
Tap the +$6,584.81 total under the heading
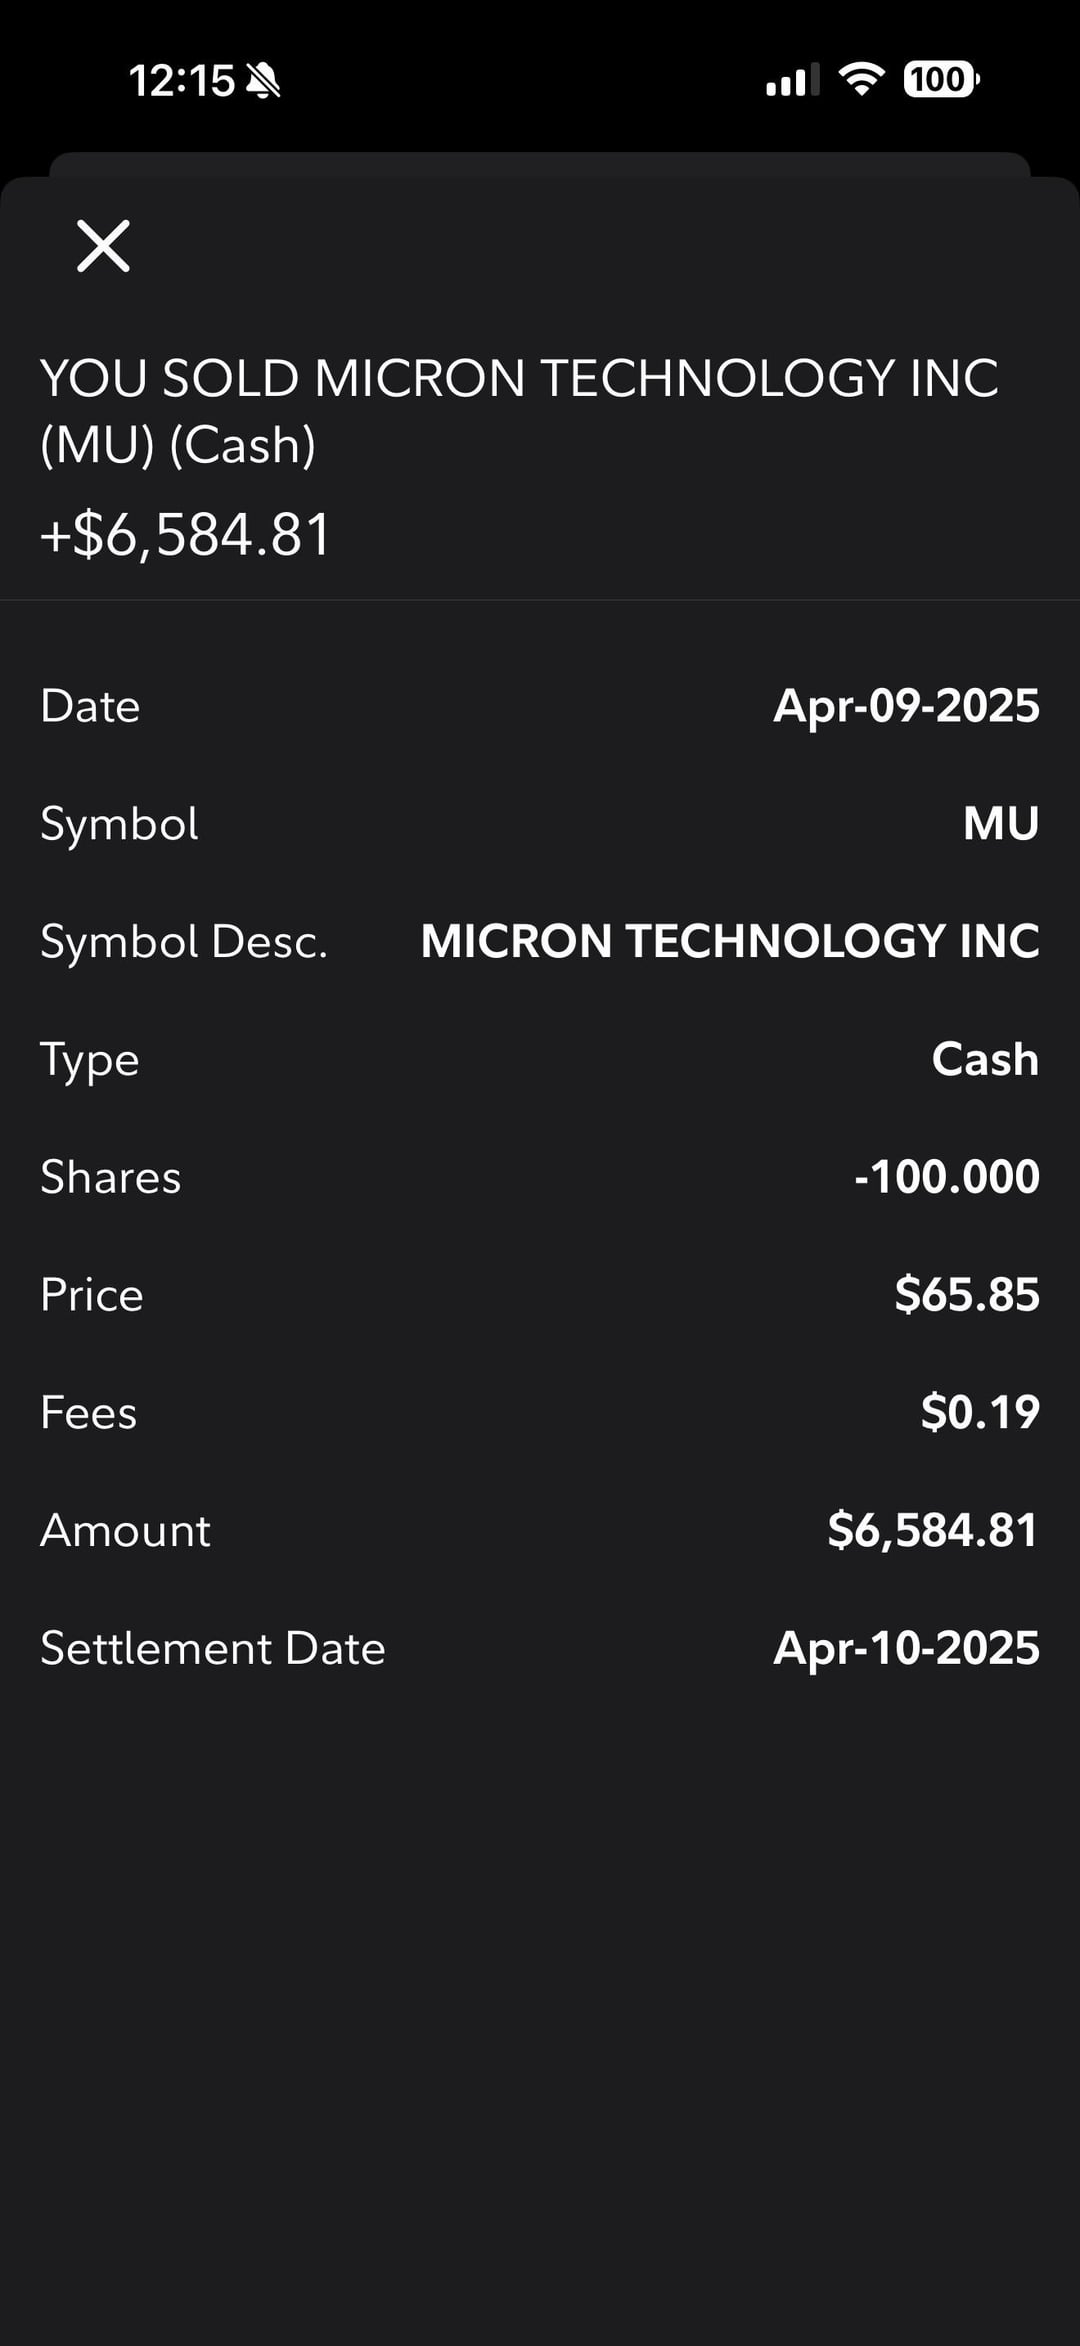[186, 534]
